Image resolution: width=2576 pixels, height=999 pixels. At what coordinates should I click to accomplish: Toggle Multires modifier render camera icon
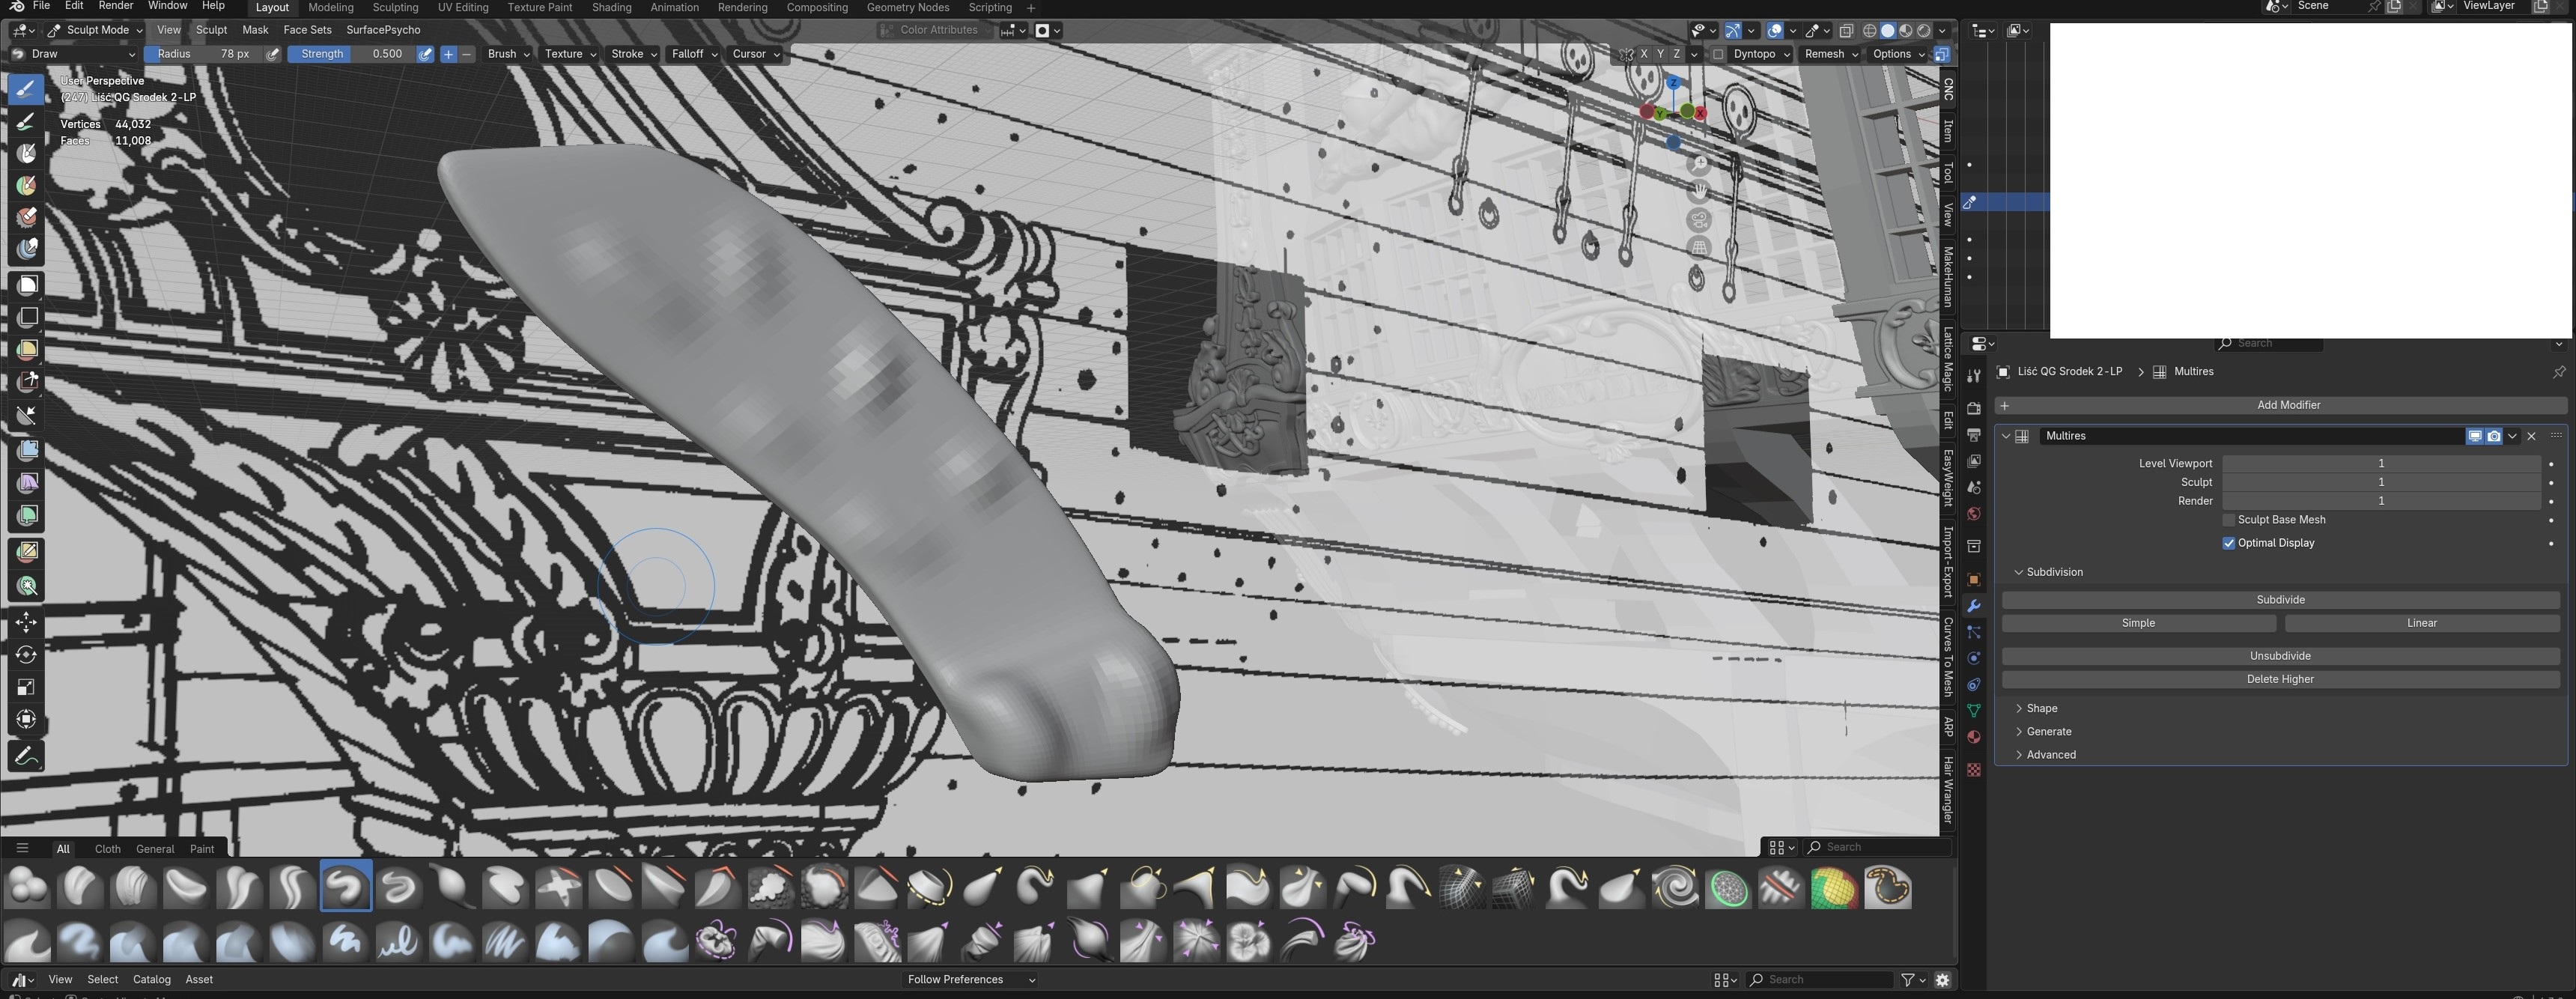2494,436
